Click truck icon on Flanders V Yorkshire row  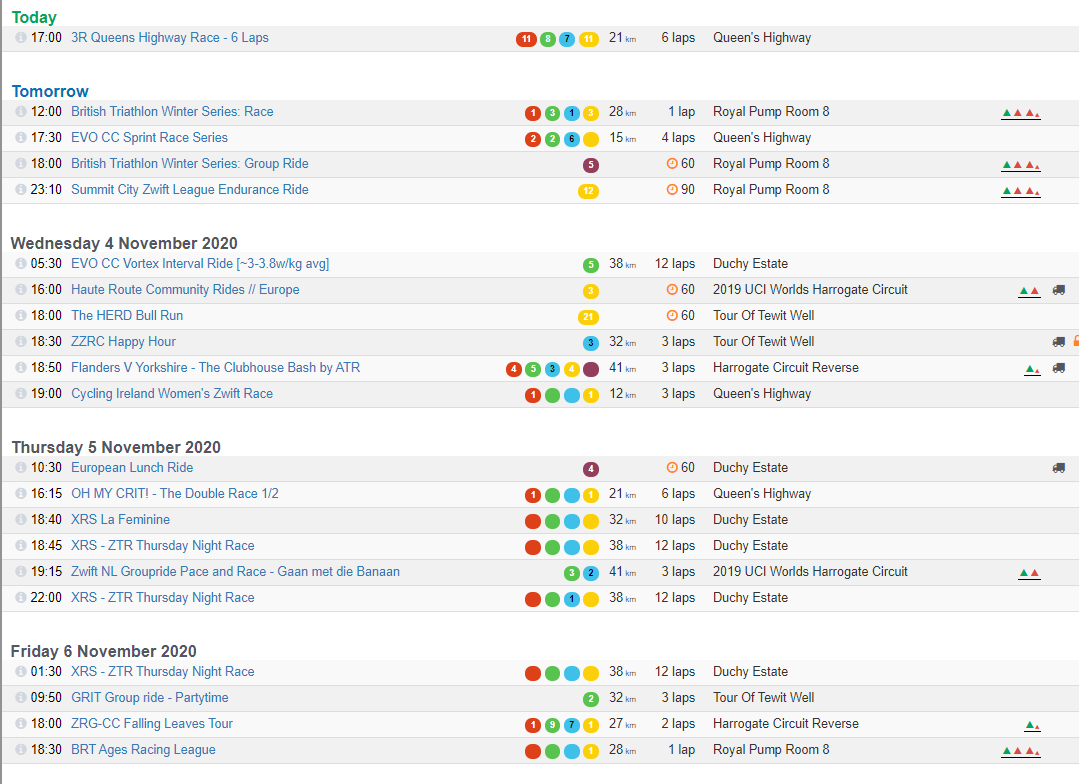pos(1059,368)
